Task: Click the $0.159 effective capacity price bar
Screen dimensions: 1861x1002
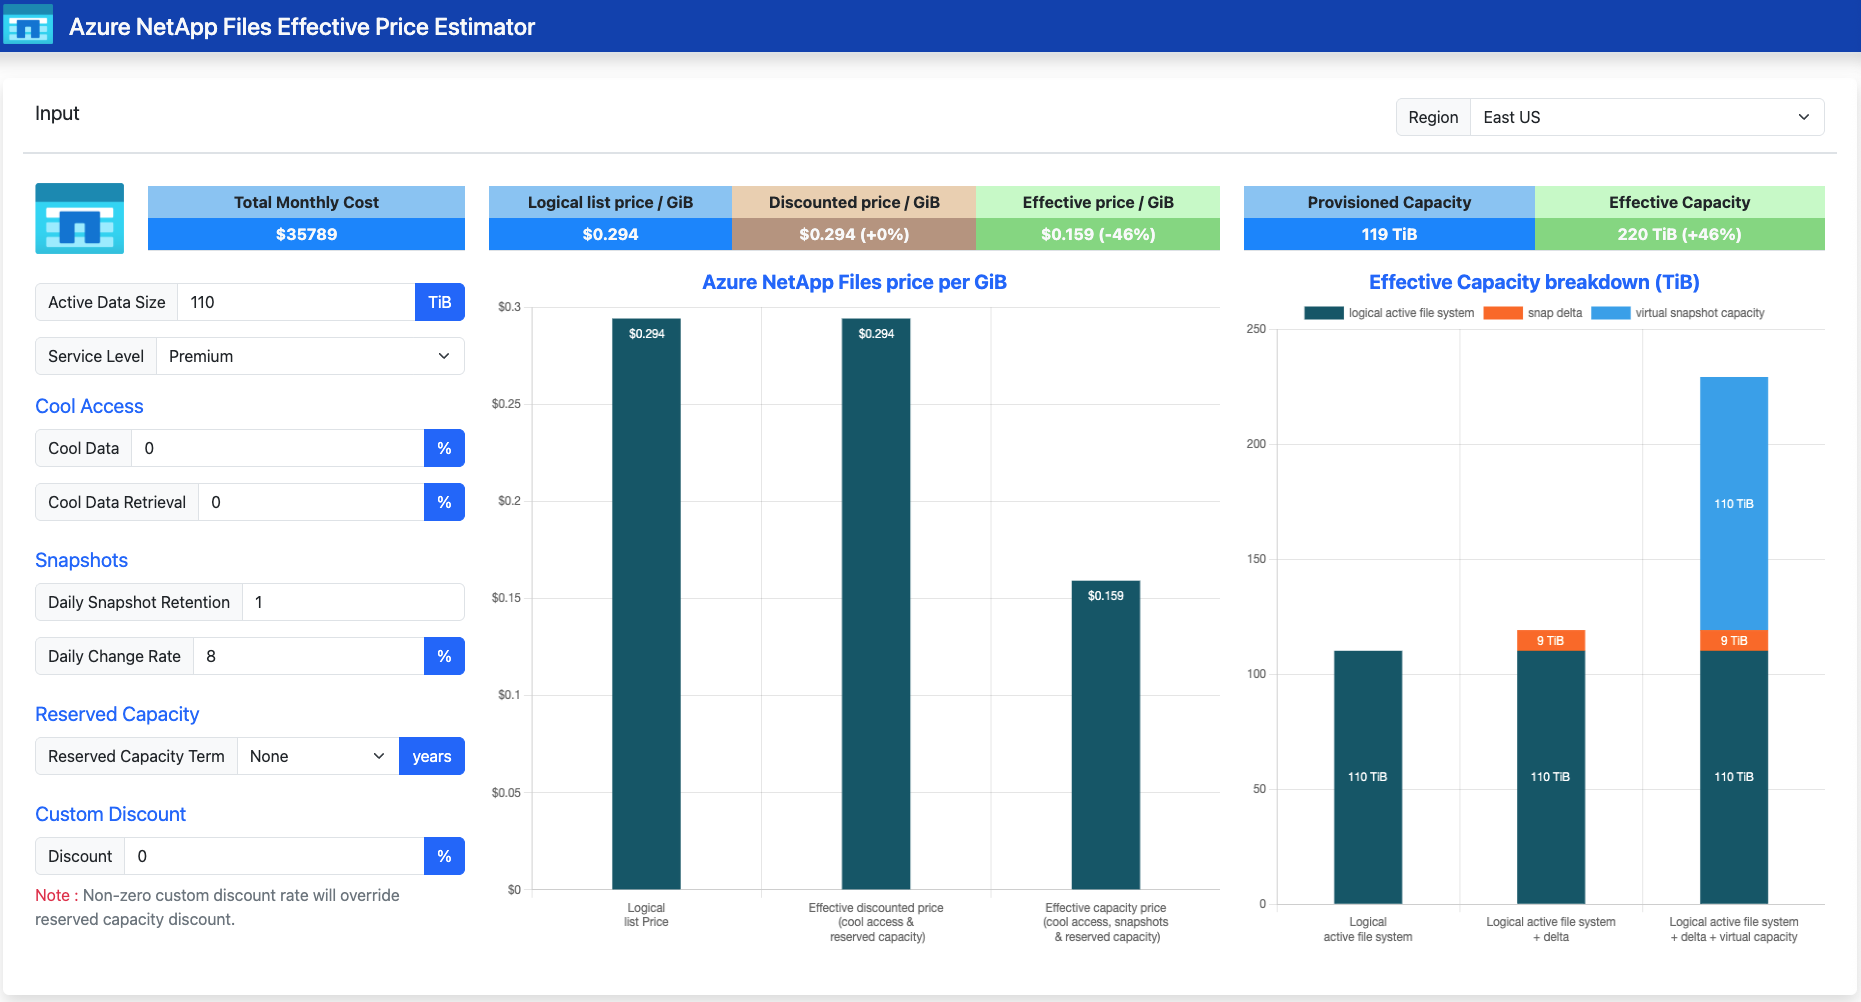Action: [1105, 735]
